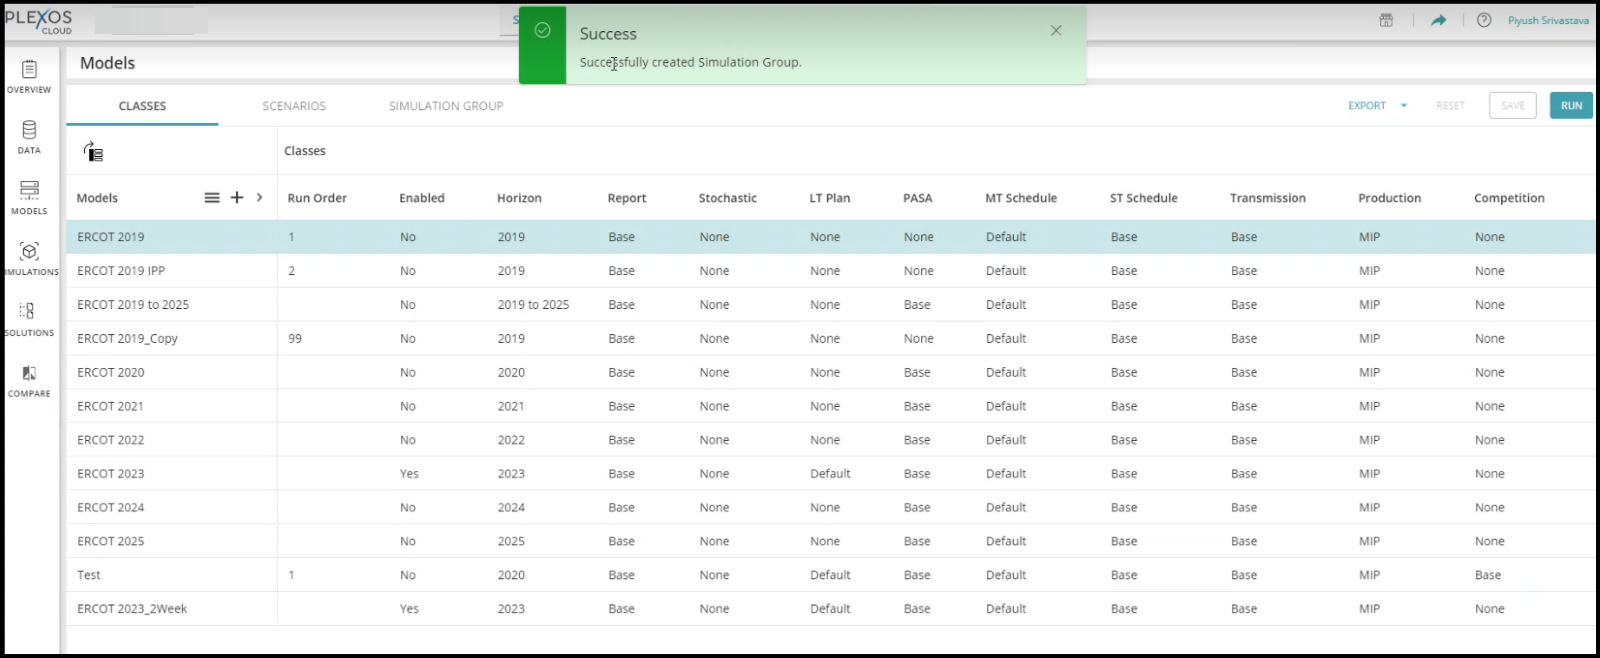Open the Simulations sidebar section
The width and height of the screenshot is (1600, 658).
pos(29,258)
